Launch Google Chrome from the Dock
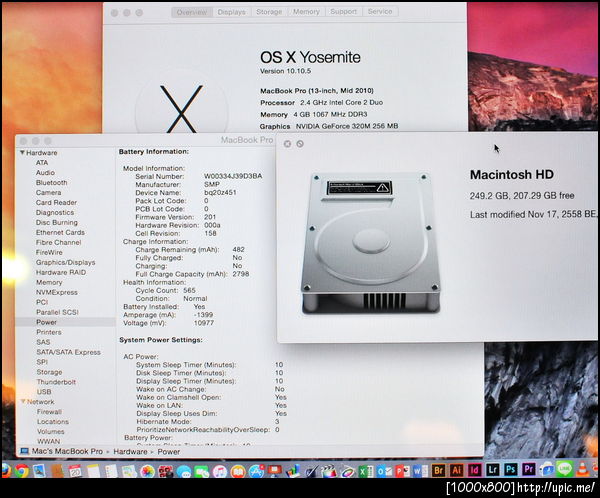Screen dimensions: 600x498 [x=22, y=471]
